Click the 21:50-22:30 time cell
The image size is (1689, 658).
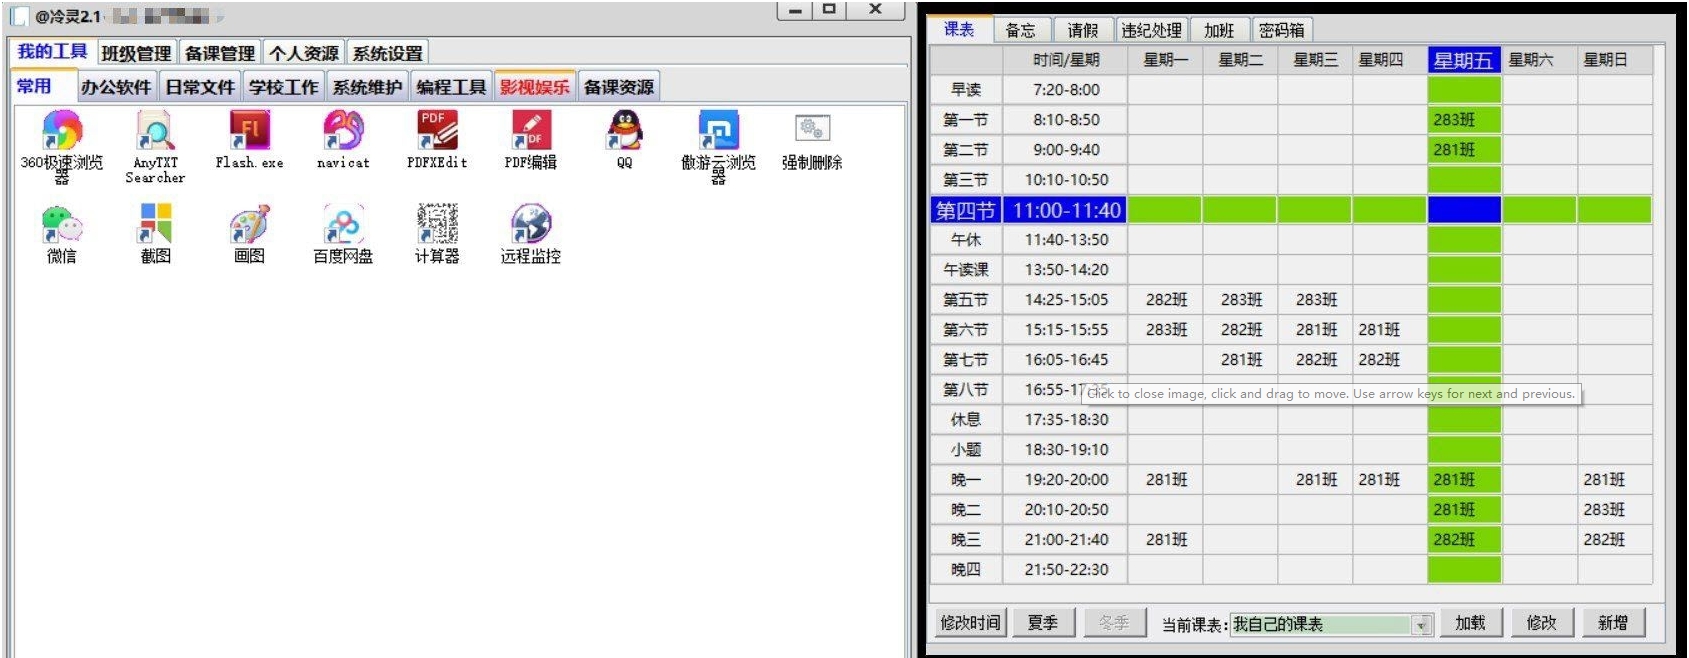point(1066,570)
